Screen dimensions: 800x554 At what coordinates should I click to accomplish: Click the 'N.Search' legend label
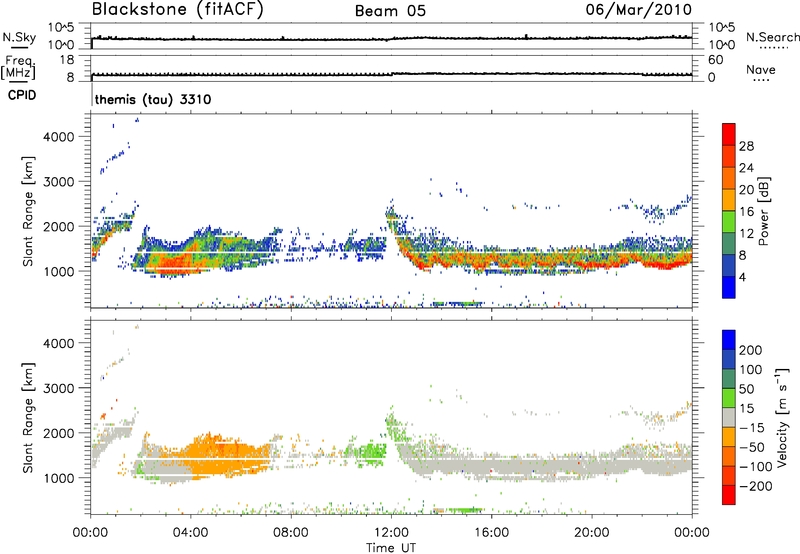click(x=772, y=37)
